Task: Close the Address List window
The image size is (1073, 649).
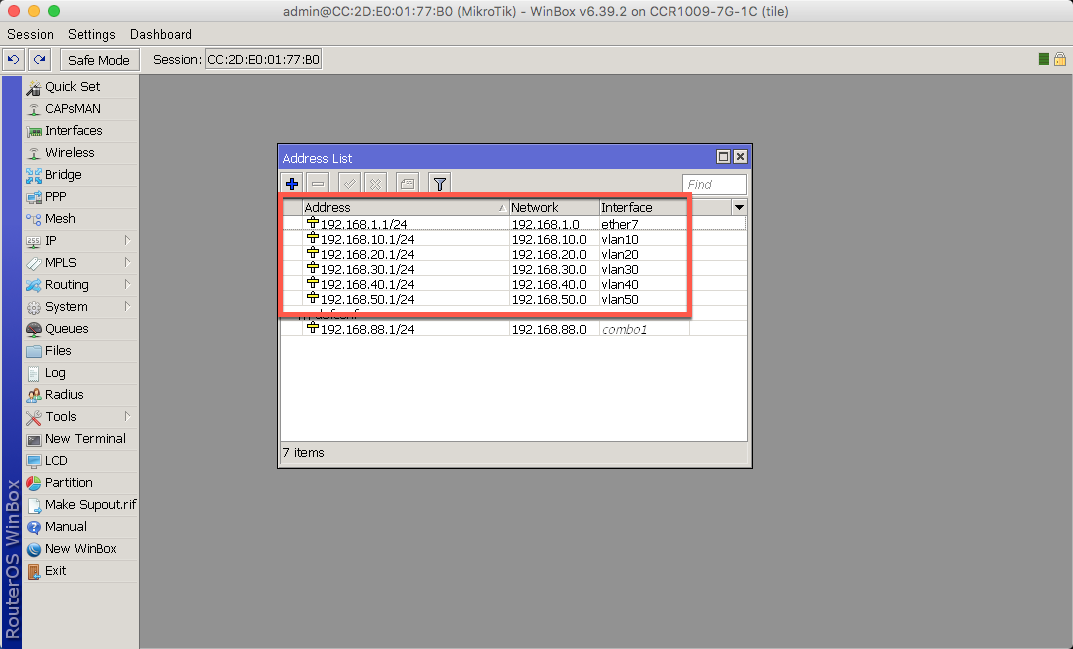Action: pos(740,157)
